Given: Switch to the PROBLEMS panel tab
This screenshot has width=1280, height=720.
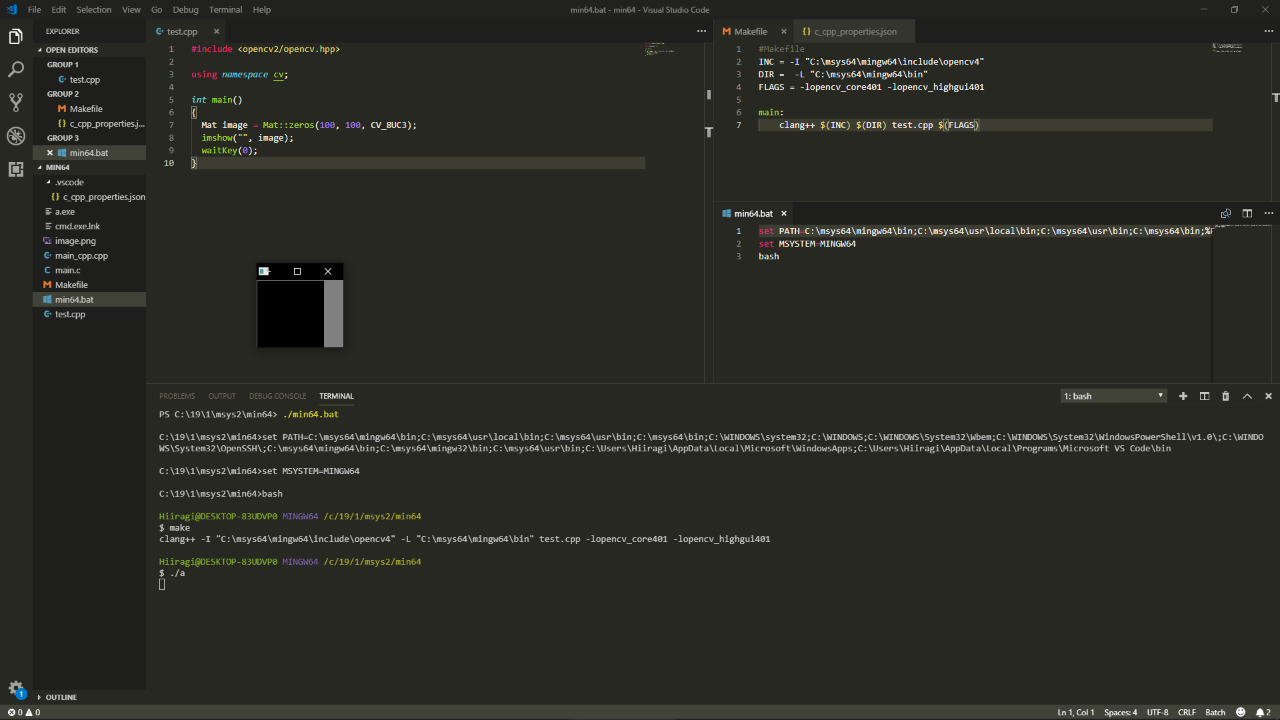Looking at the screenshot, I should point(177,396).
